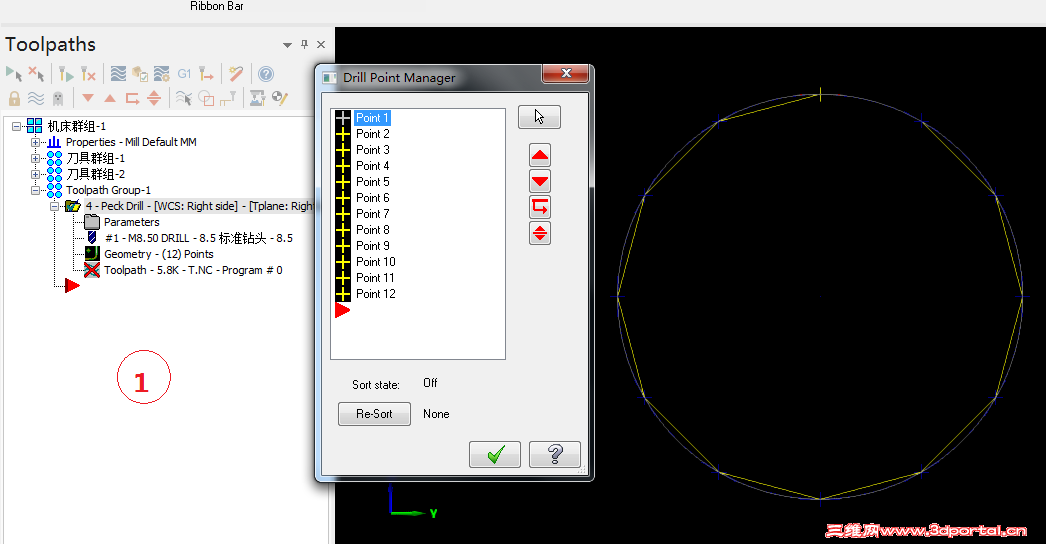The image size is (1046, 544).
Task: Click 刀具群组-1 group label
Action: [95, 158]
